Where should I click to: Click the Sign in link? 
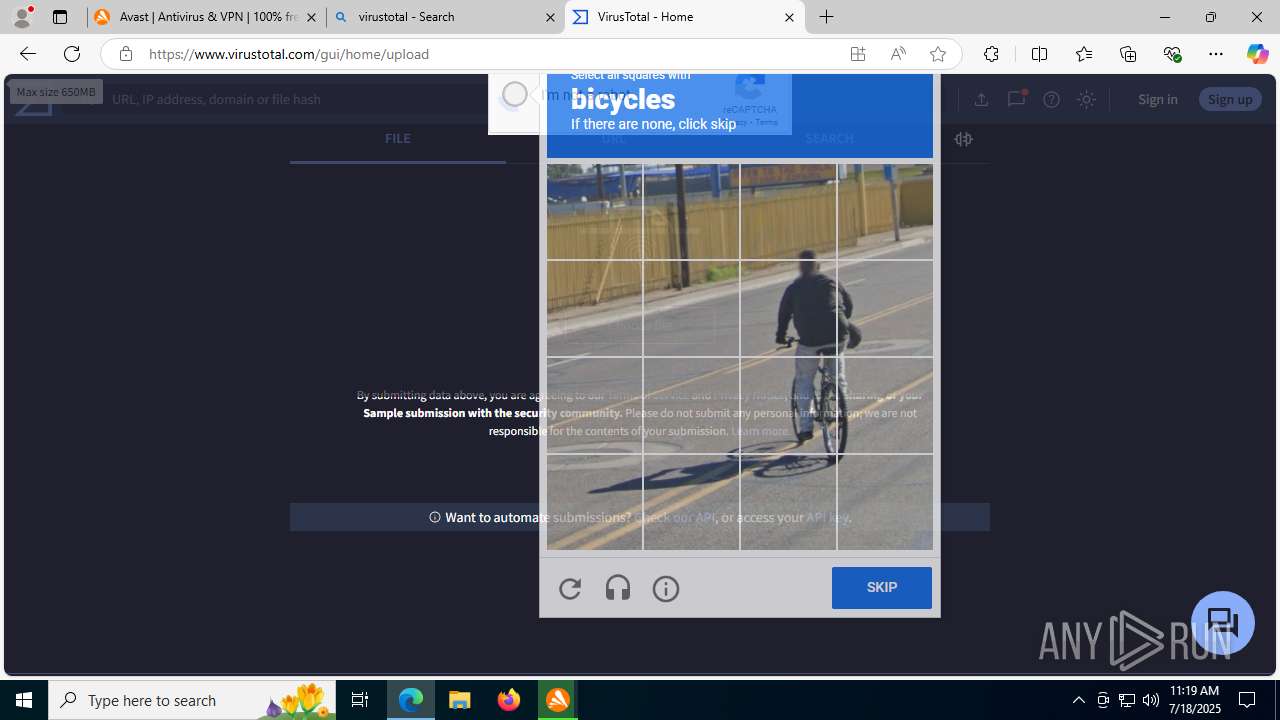[1157, 99]
